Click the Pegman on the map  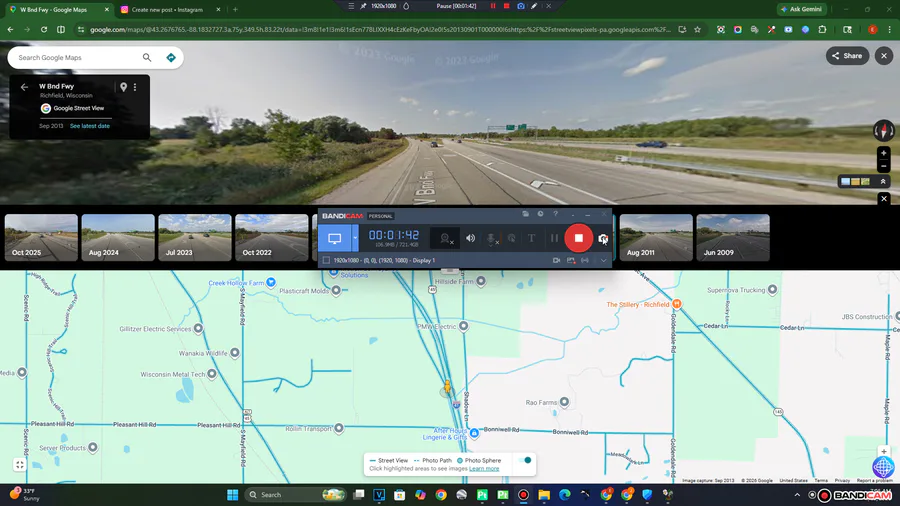click(x=447, y=387)
